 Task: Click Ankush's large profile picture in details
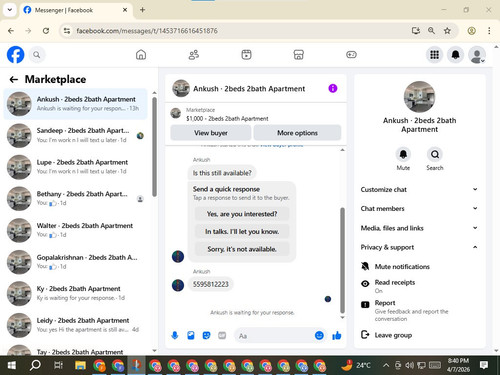click(419, 97)
